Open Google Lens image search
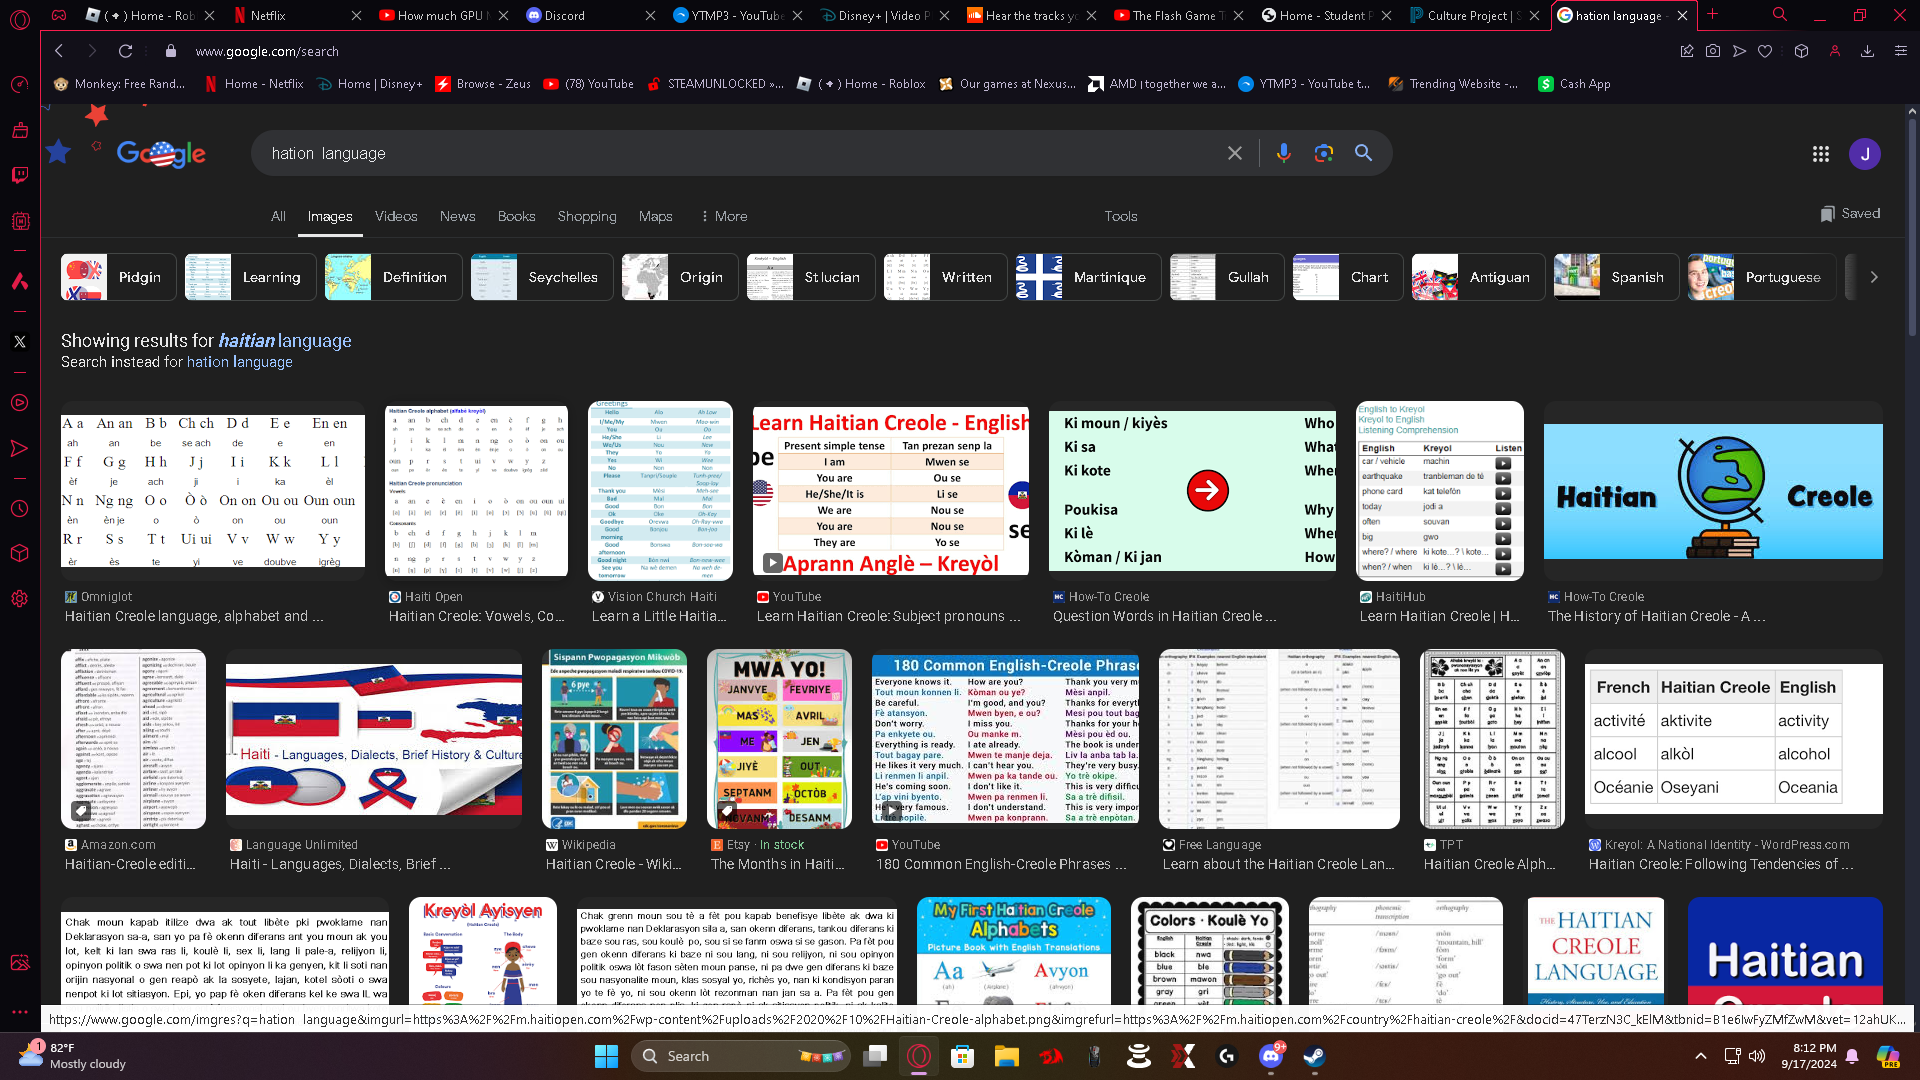The height and width of the screenshot is (1080, 1920). click(x=1324, y=153)
